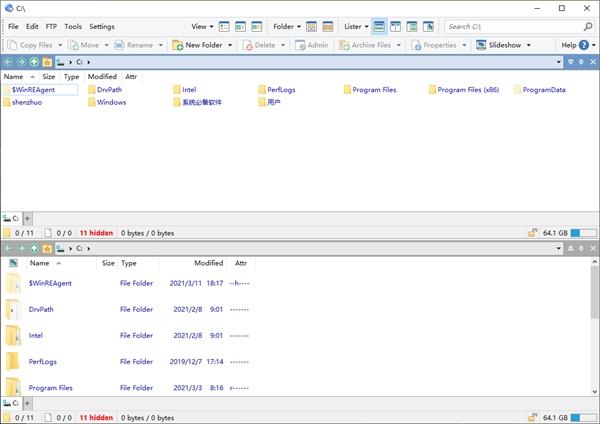Viewport: 600px width, 424px height.
Task: Click the Forward arrow in lower pane
Action: [x=21, y=248]
